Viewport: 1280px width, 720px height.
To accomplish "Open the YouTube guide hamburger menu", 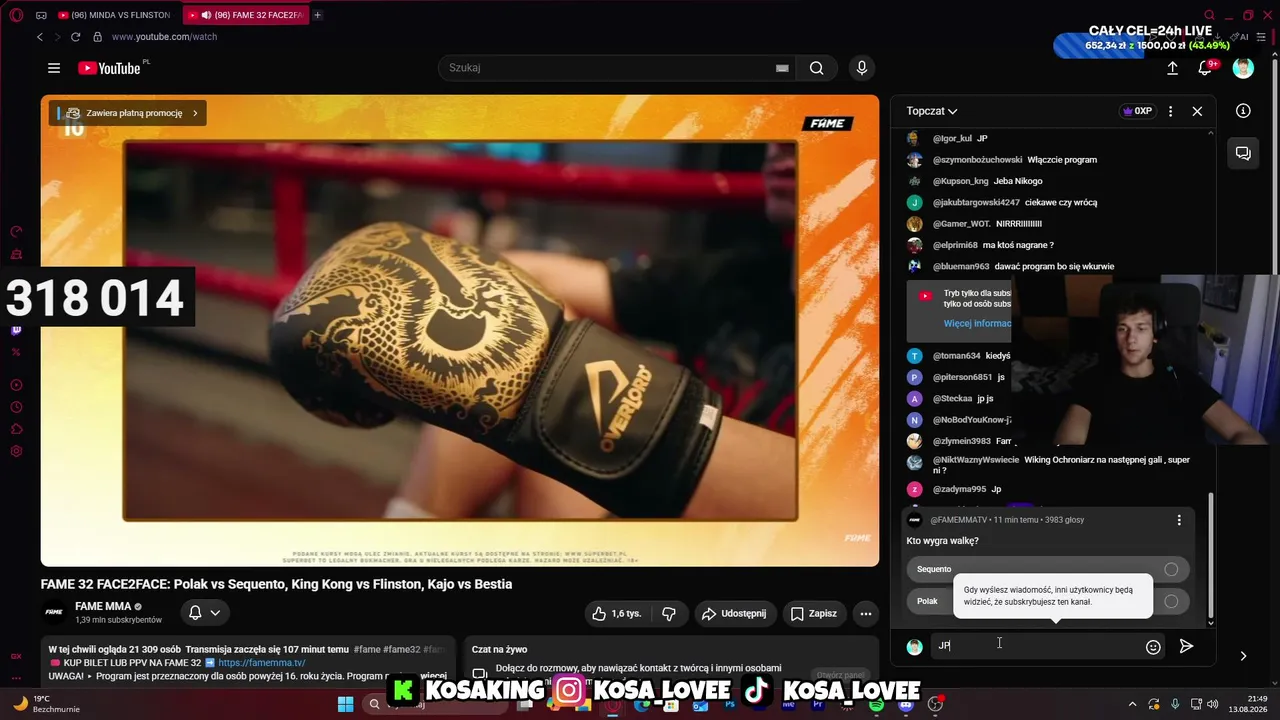I will pyautogui.click(x=54, y=68).
